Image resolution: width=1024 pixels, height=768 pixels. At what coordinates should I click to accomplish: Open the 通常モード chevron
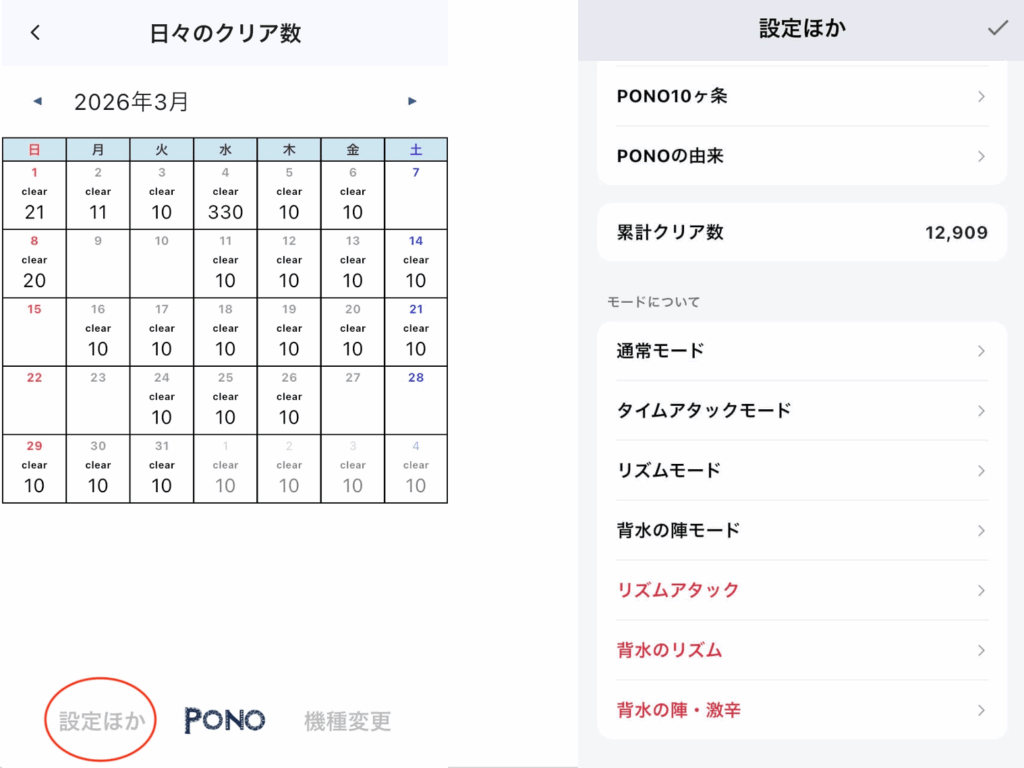tap(981, 351)
